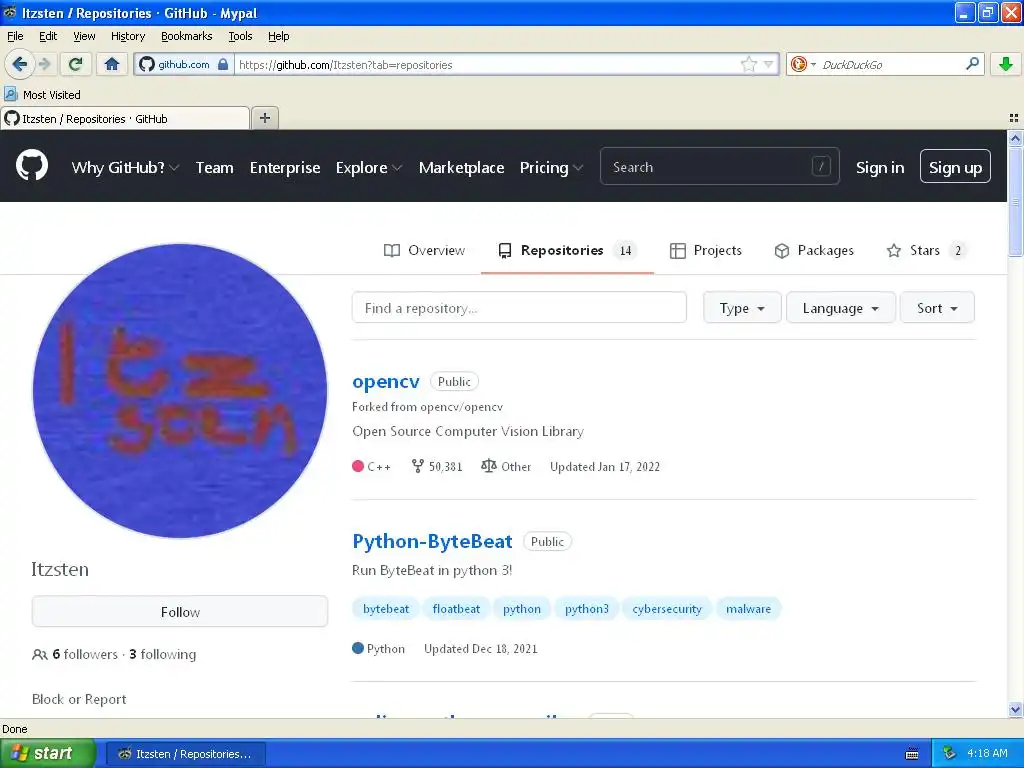Click the 6 followers link
1024x768 pixels.
click(x=85, y=654)
